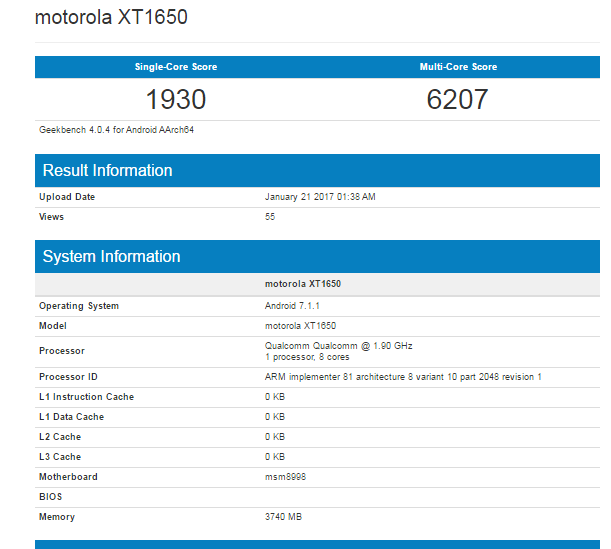The width and height of the screenshot is (611, 549).
Task: Select the L2 Cache label
Action: (x=60, y=437)
